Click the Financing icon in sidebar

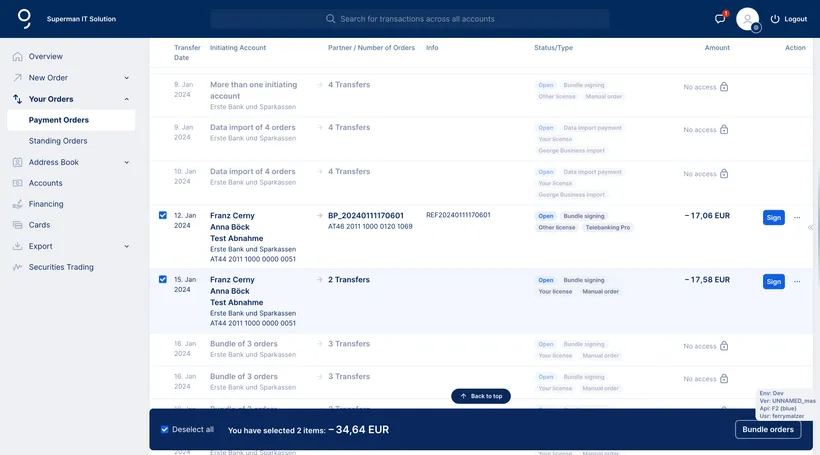pos(18,204)
